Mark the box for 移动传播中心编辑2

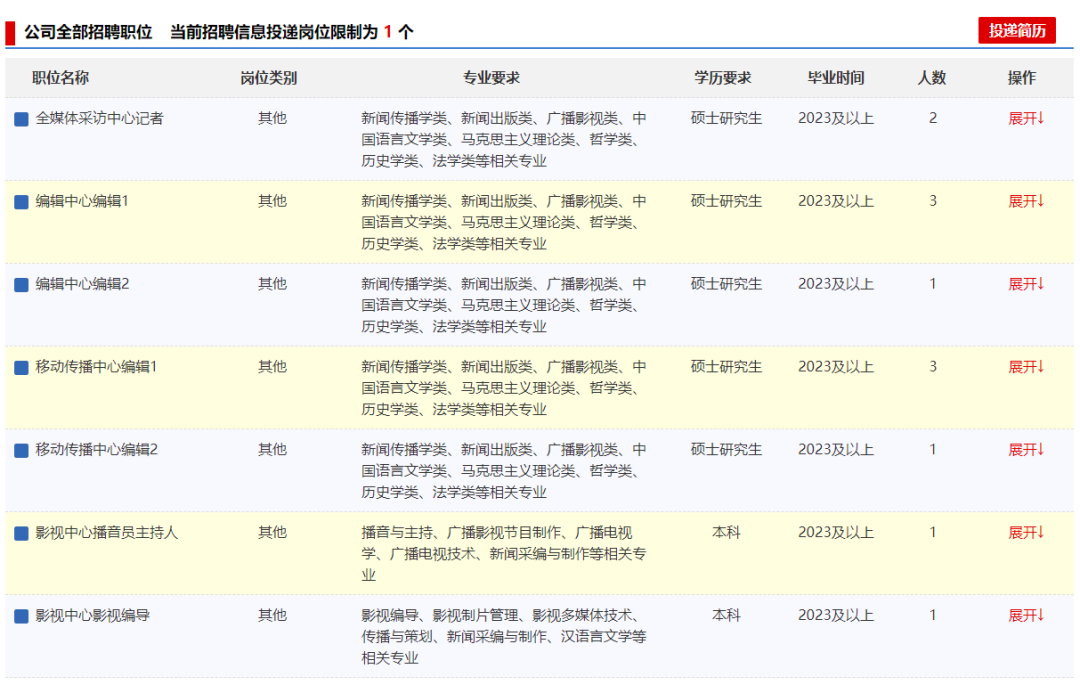[21, 451]
